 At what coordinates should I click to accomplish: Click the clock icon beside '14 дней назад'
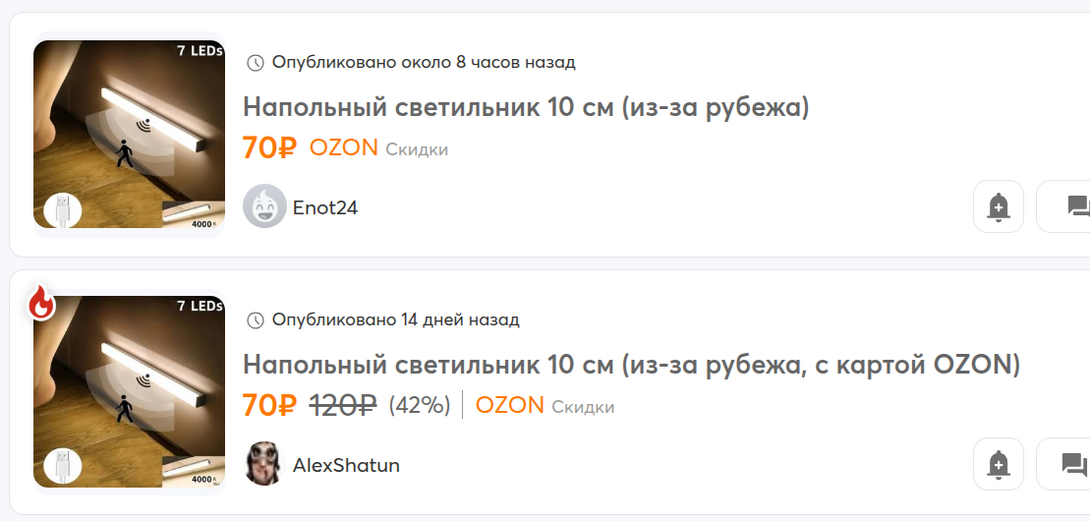click(256, 320)
